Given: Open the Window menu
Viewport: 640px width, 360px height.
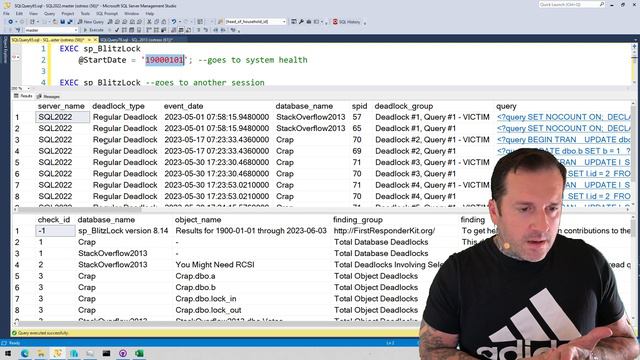Looking at the screenshot, I should [131, 13].
